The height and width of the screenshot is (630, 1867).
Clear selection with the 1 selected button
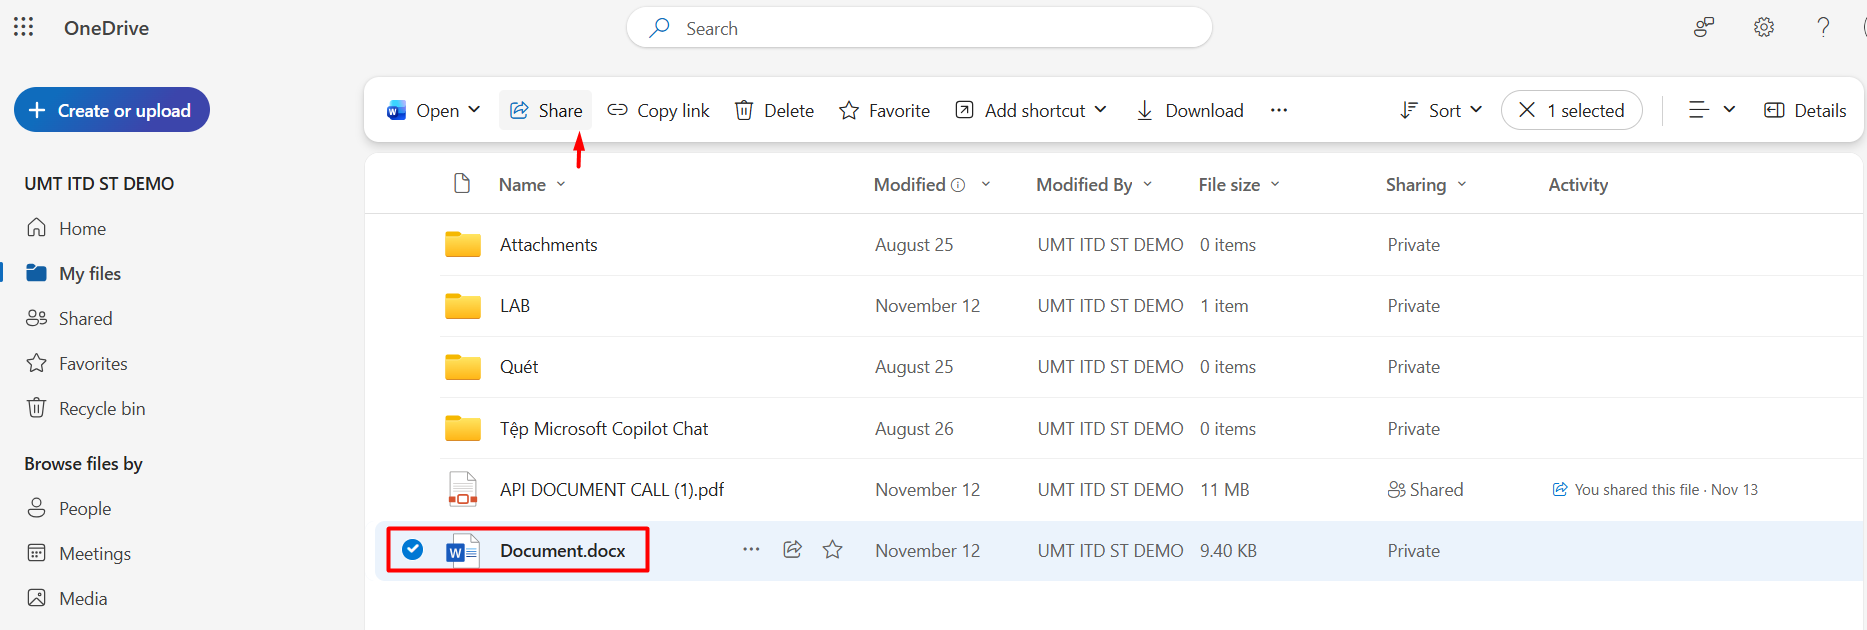coord(1571,110)
